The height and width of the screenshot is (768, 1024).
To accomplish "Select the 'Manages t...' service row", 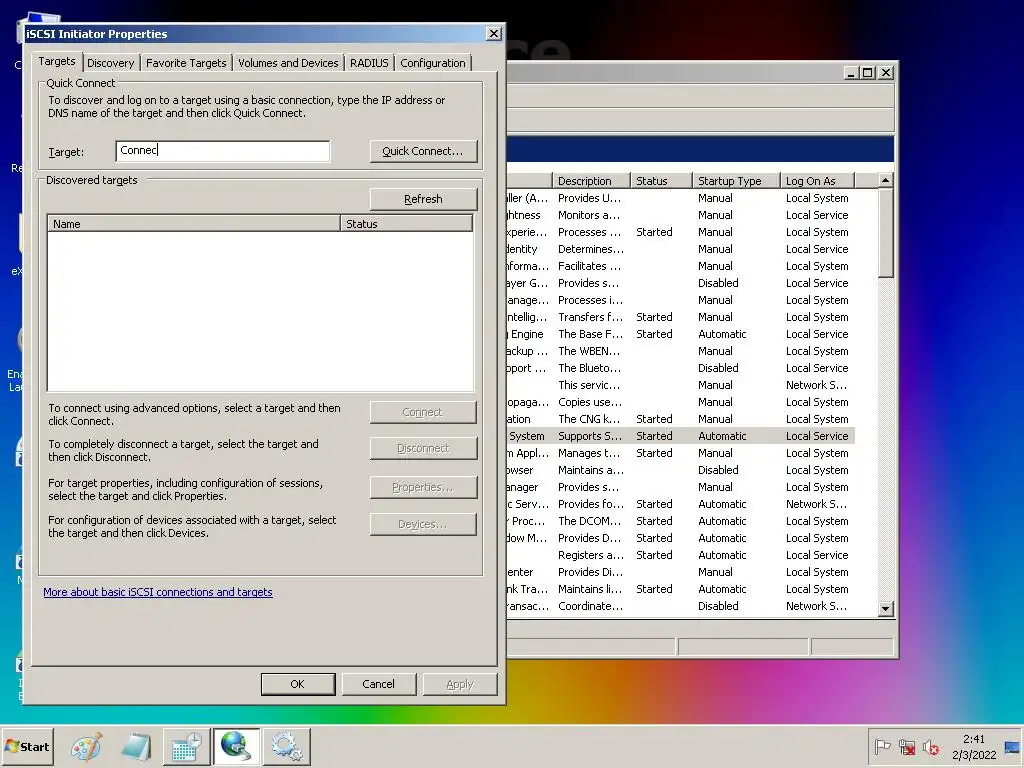I will click(680, 453).
